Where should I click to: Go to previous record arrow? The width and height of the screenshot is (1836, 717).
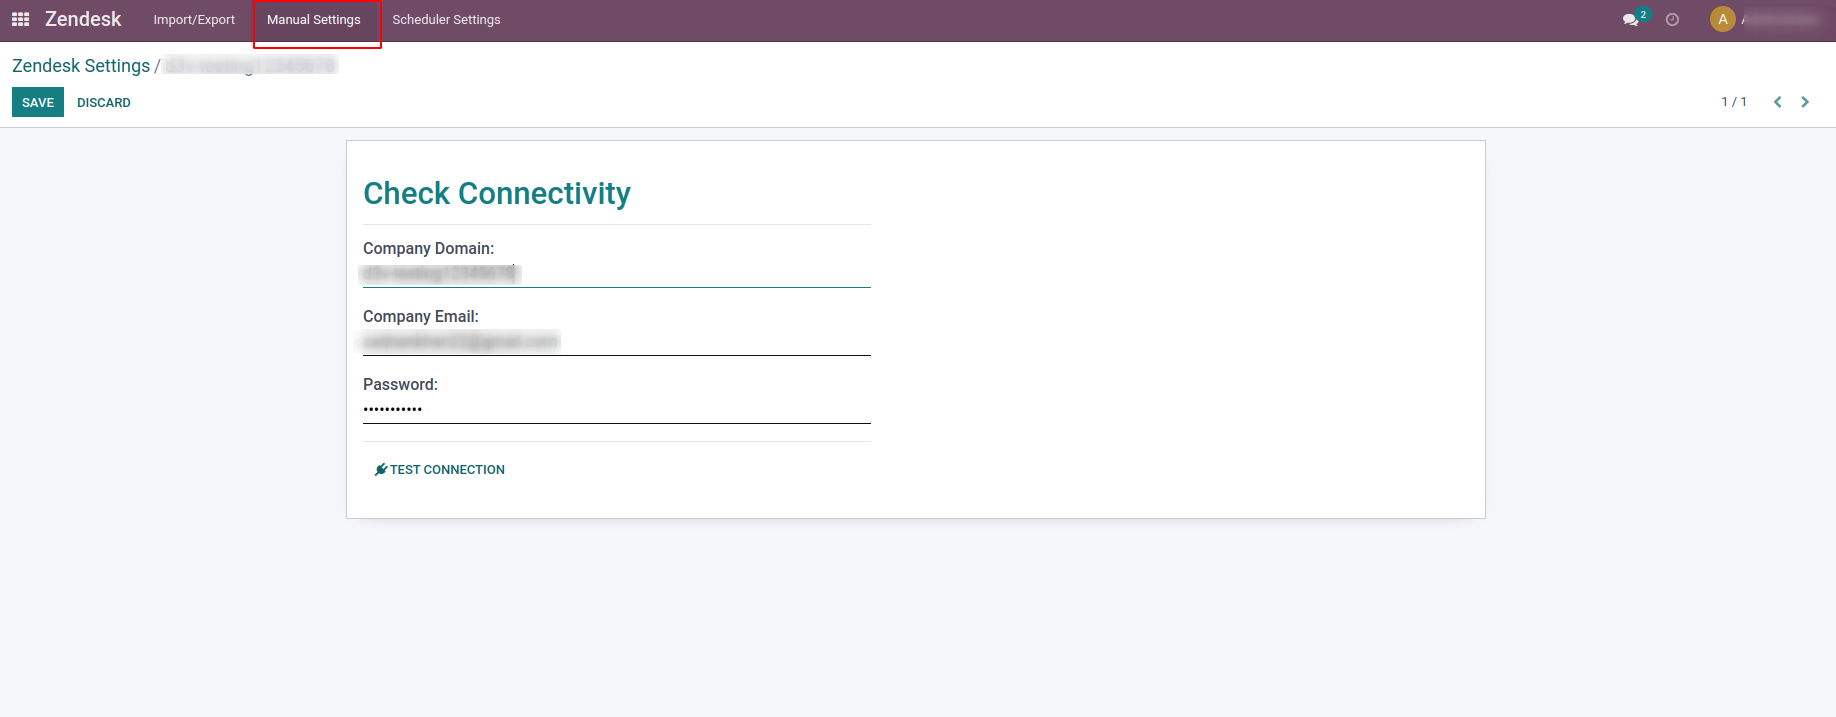click(x=1777, y=102)
